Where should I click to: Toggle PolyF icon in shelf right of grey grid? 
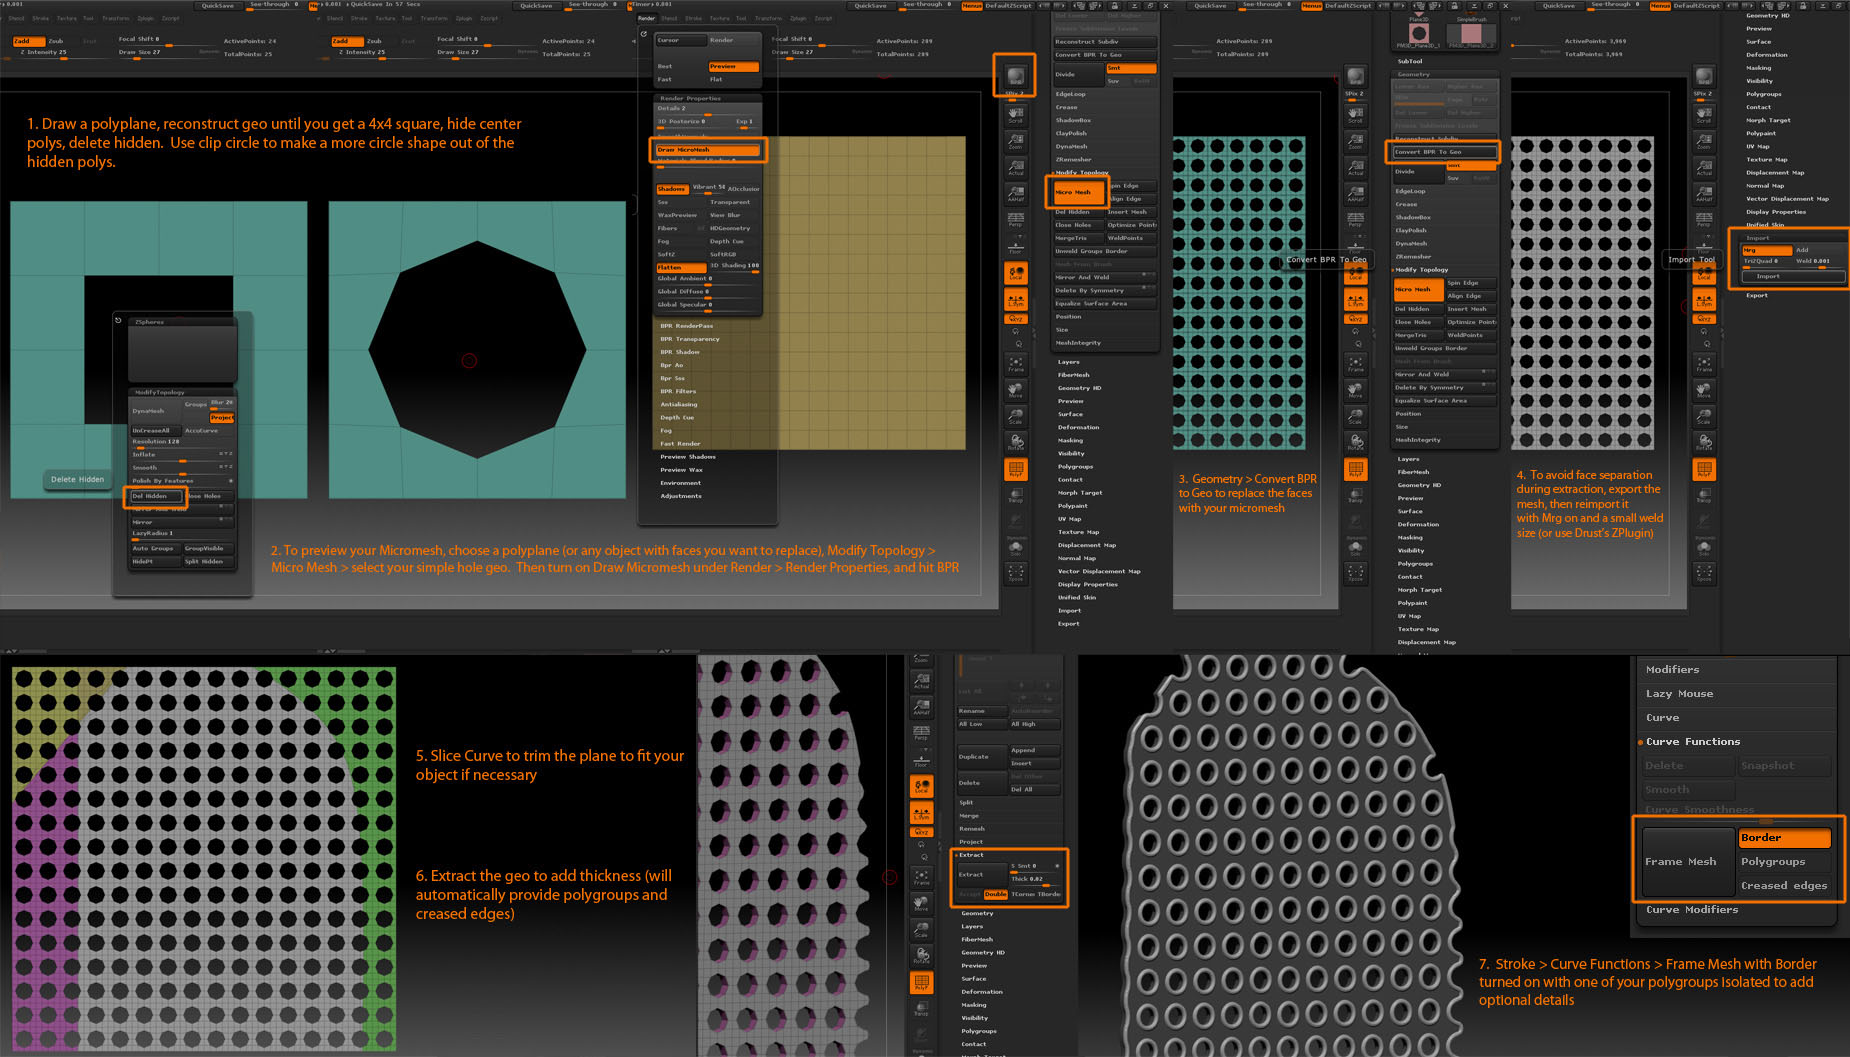tap(1704, 469)
